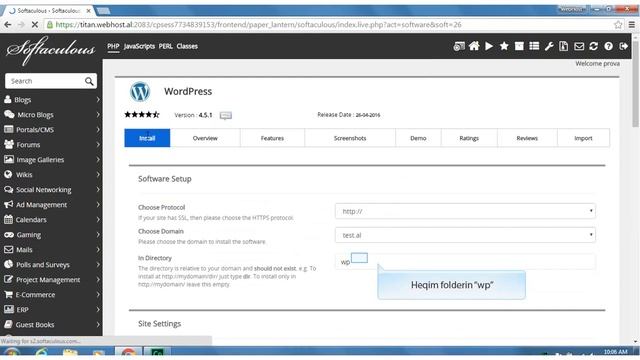Screen dimensions: 640x360
Task: Open the Screenshots tab
Action: [350, 138]
